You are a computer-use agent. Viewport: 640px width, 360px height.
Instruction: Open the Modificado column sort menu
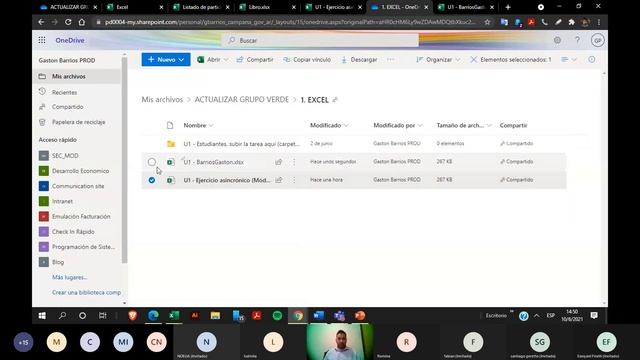pyautogui.click(x=329, y=125)
